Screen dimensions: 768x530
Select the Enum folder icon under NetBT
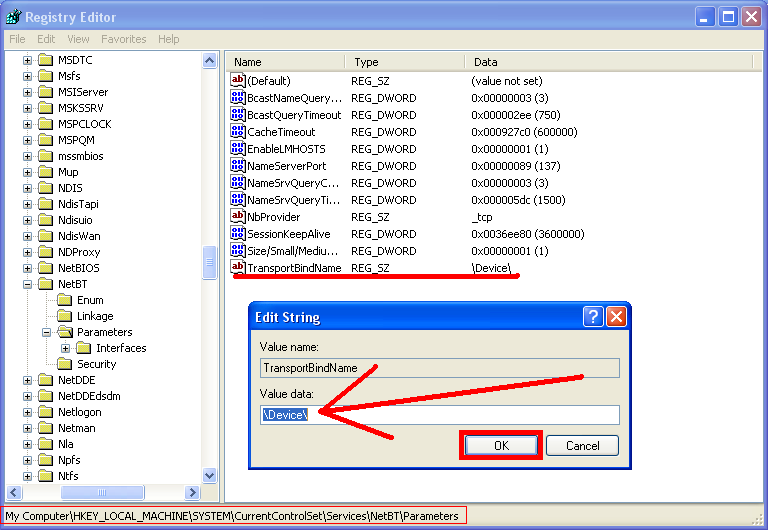coord(65,300)
